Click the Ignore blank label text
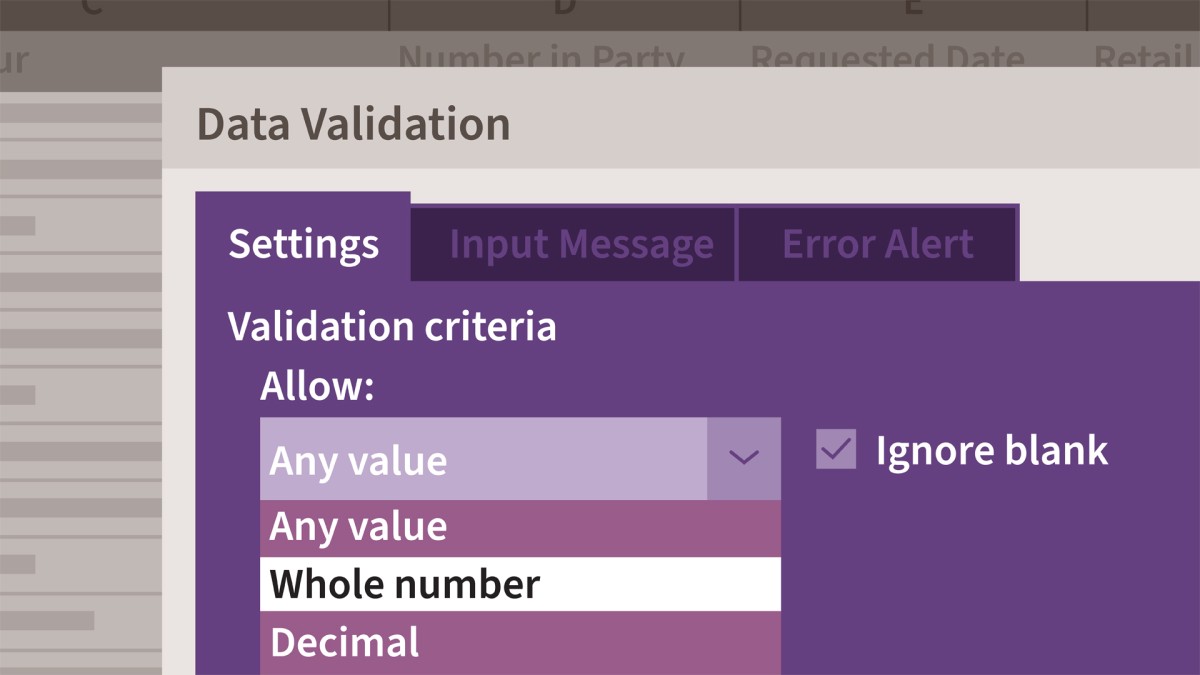The image size is (1200, 675). (991, 451)
